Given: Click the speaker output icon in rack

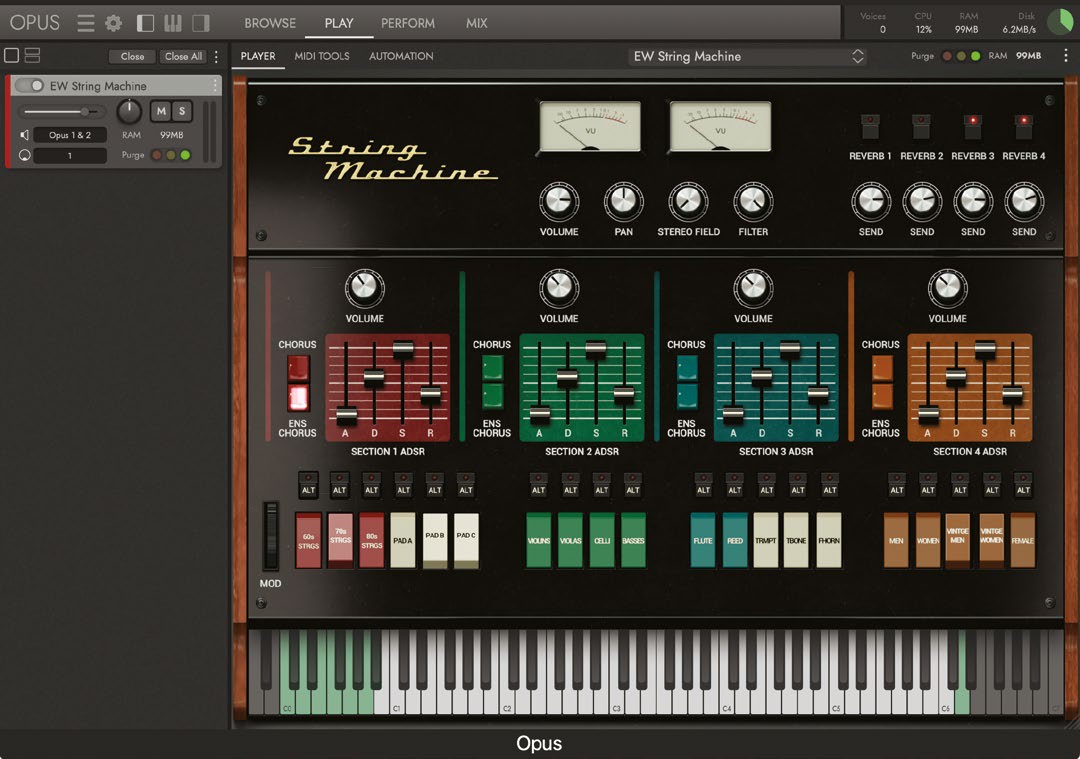Looking at the screenshot, I should point(24,135).
